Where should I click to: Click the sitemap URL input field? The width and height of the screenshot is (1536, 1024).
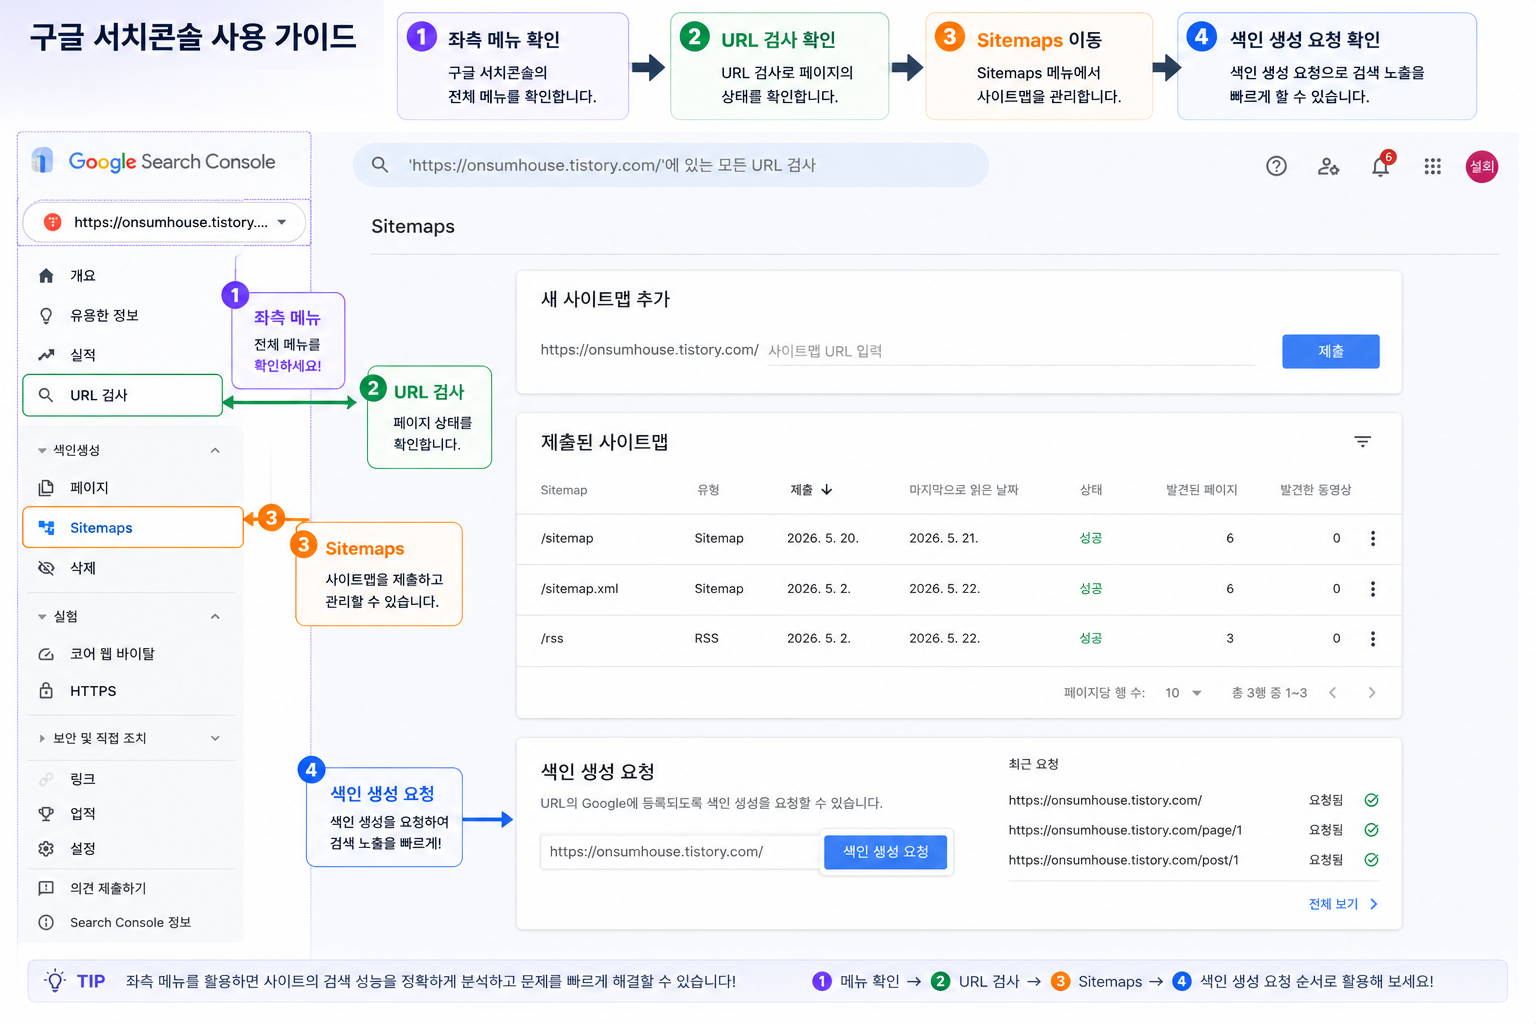point(1011,351)
